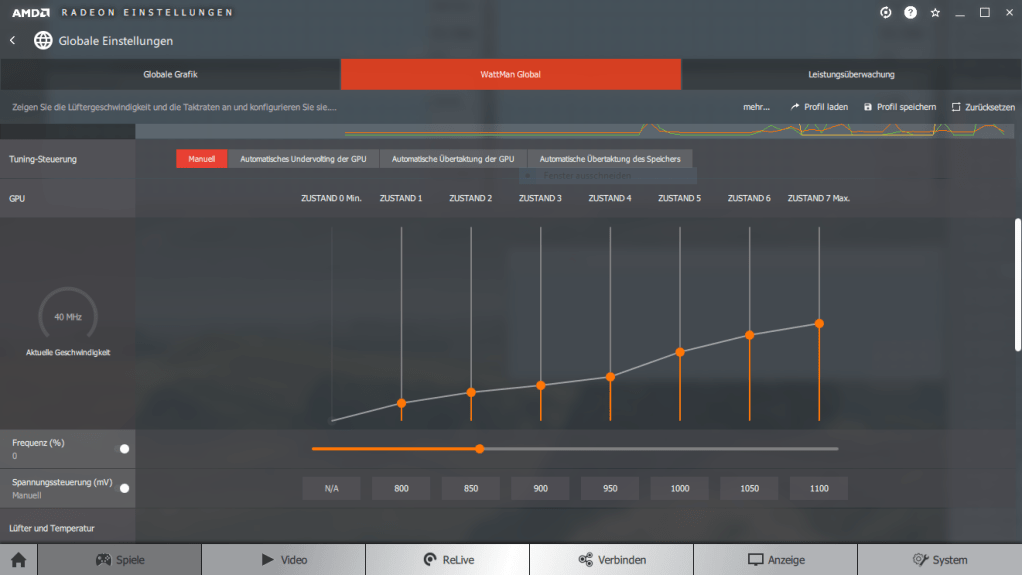Select Manuell tuning mode
This screenshot has width=1022, height=575.
click(201, 159)
